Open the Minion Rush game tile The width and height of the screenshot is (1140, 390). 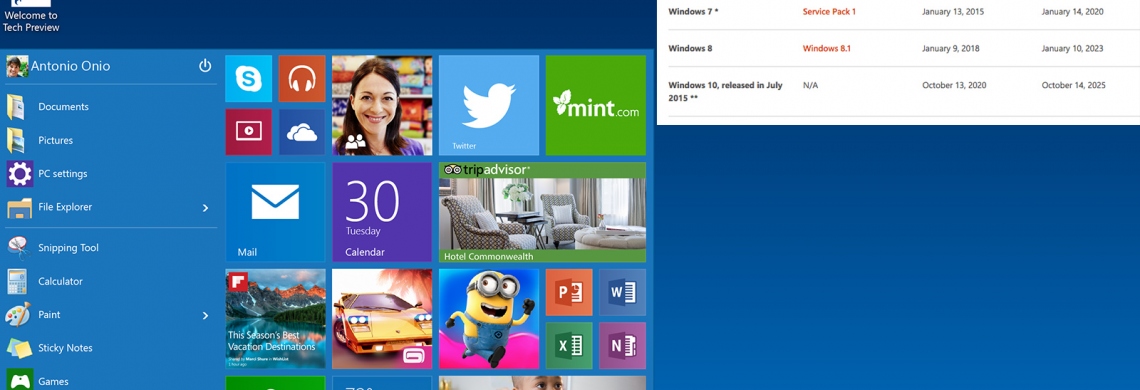click(489, 319)
